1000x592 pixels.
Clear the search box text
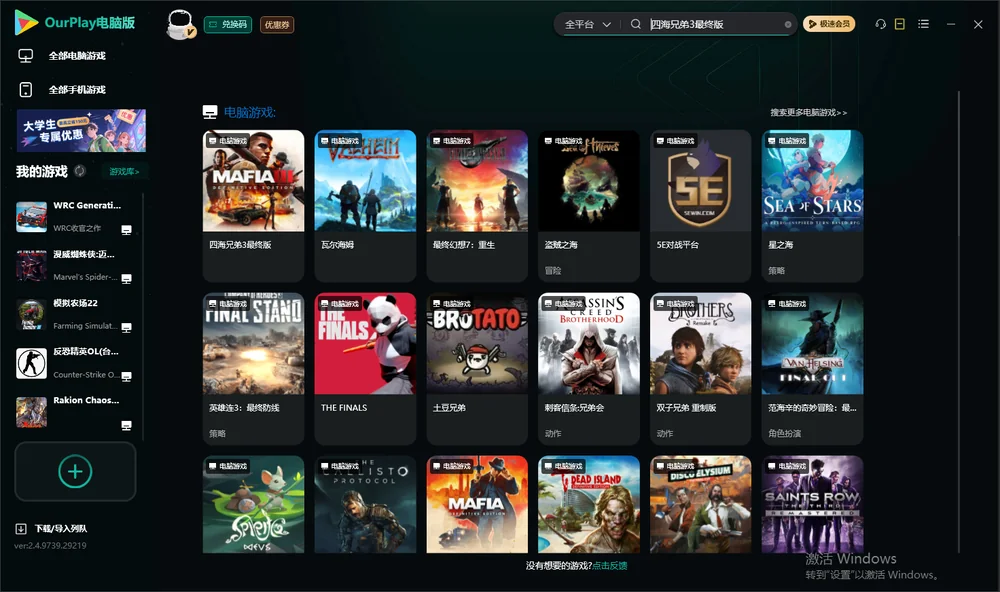point(788,25)
